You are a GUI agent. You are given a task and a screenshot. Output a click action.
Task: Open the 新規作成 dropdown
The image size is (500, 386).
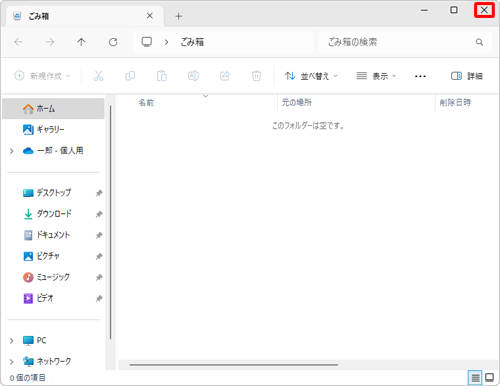[x=42, y=76]
